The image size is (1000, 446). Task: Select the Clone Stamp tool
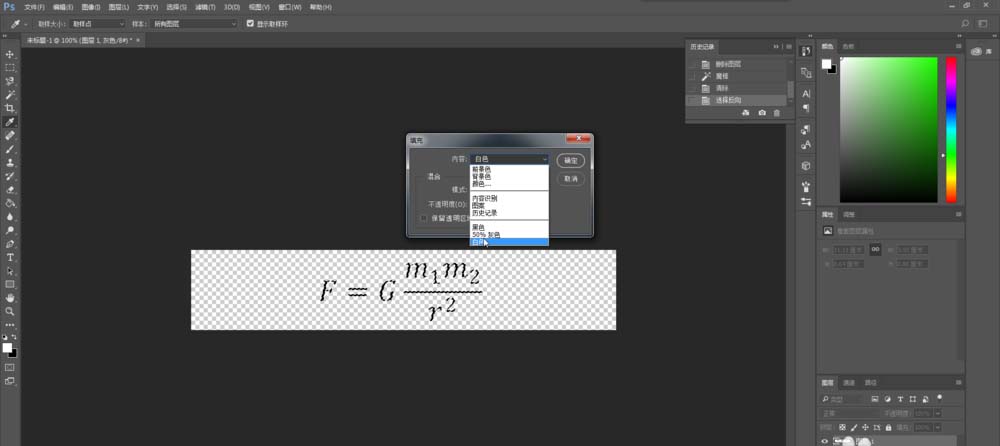click(x=10, y=163)
